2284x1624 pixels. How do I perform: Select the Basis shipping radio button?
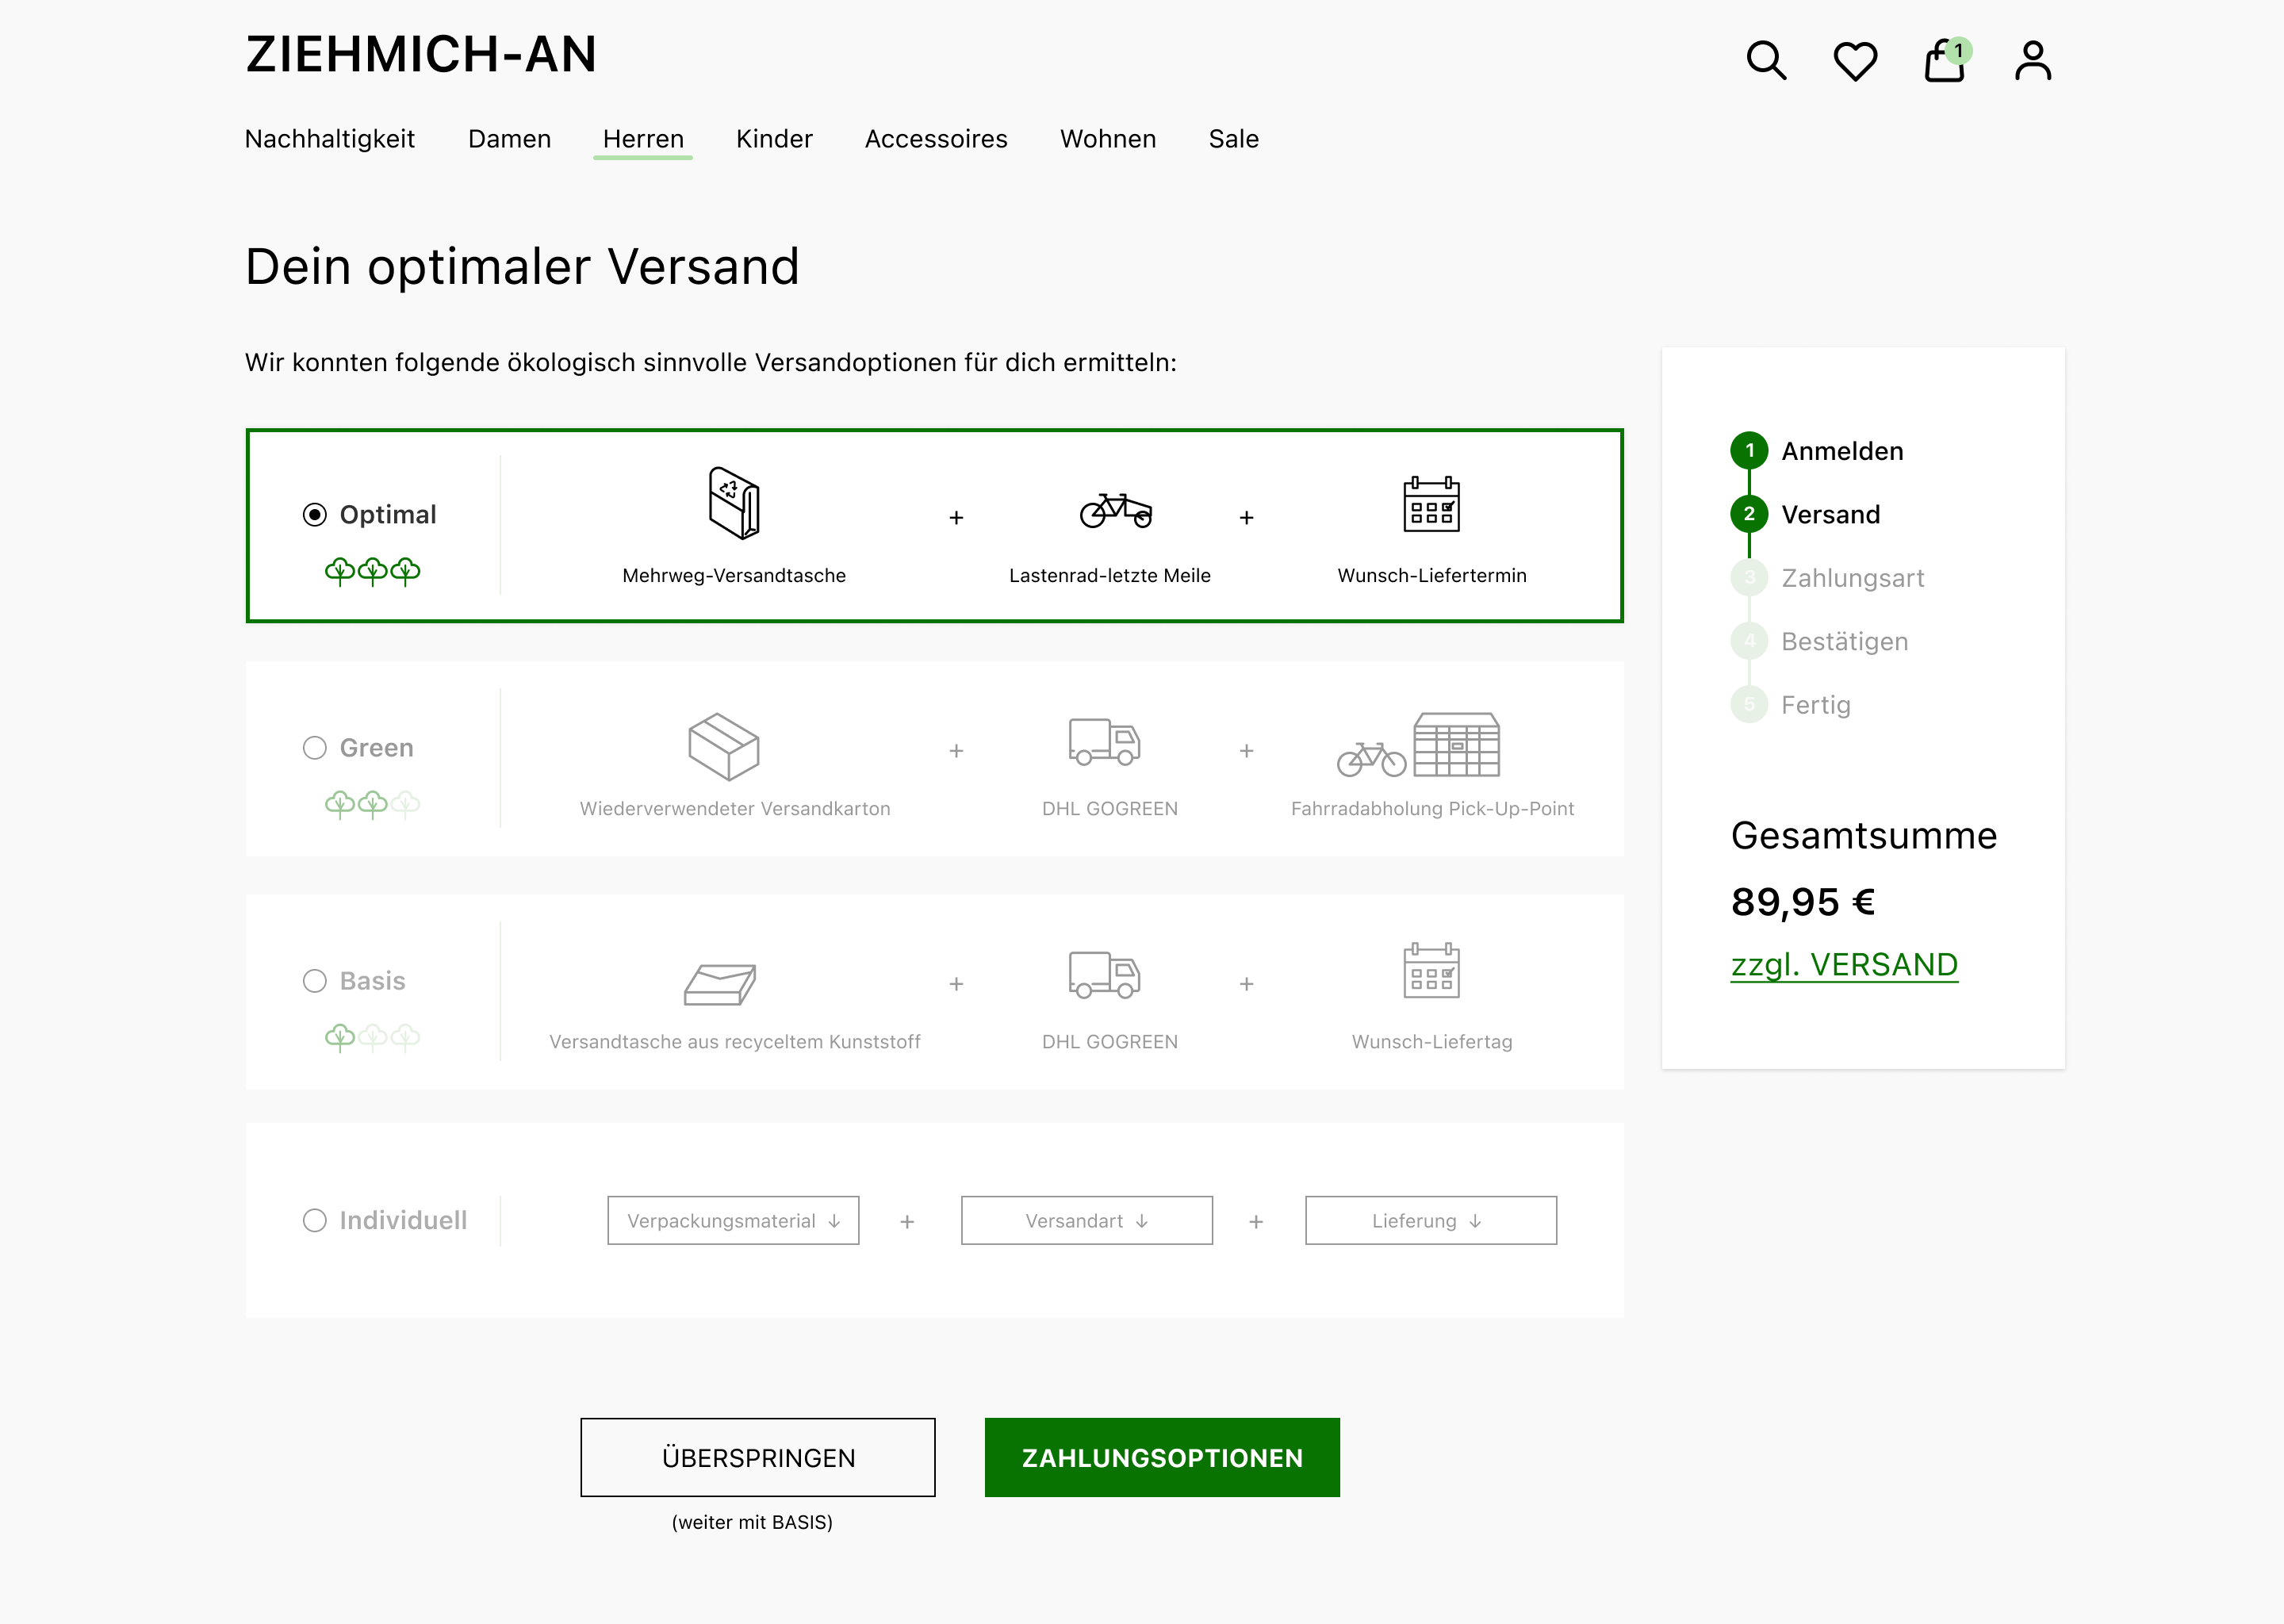315,981
